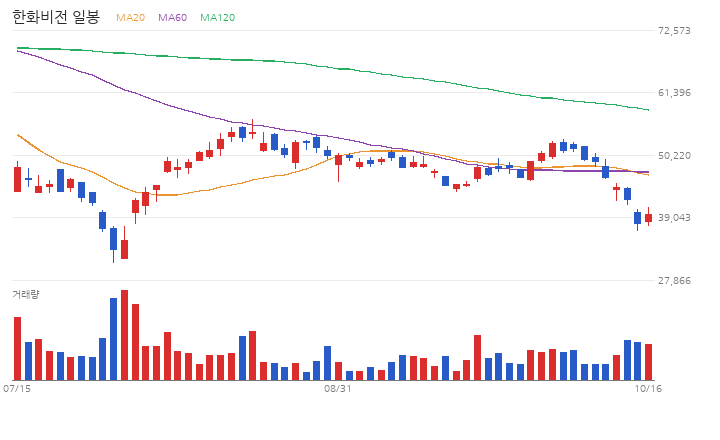Click the 61,396 price axis label
This screenshot has width=720, height=440.
(674, 93)
